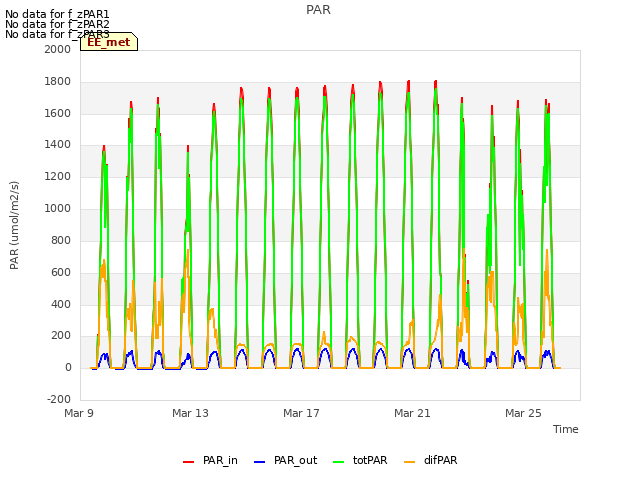Click the 1800 y-axis tick label

(58, 82)
